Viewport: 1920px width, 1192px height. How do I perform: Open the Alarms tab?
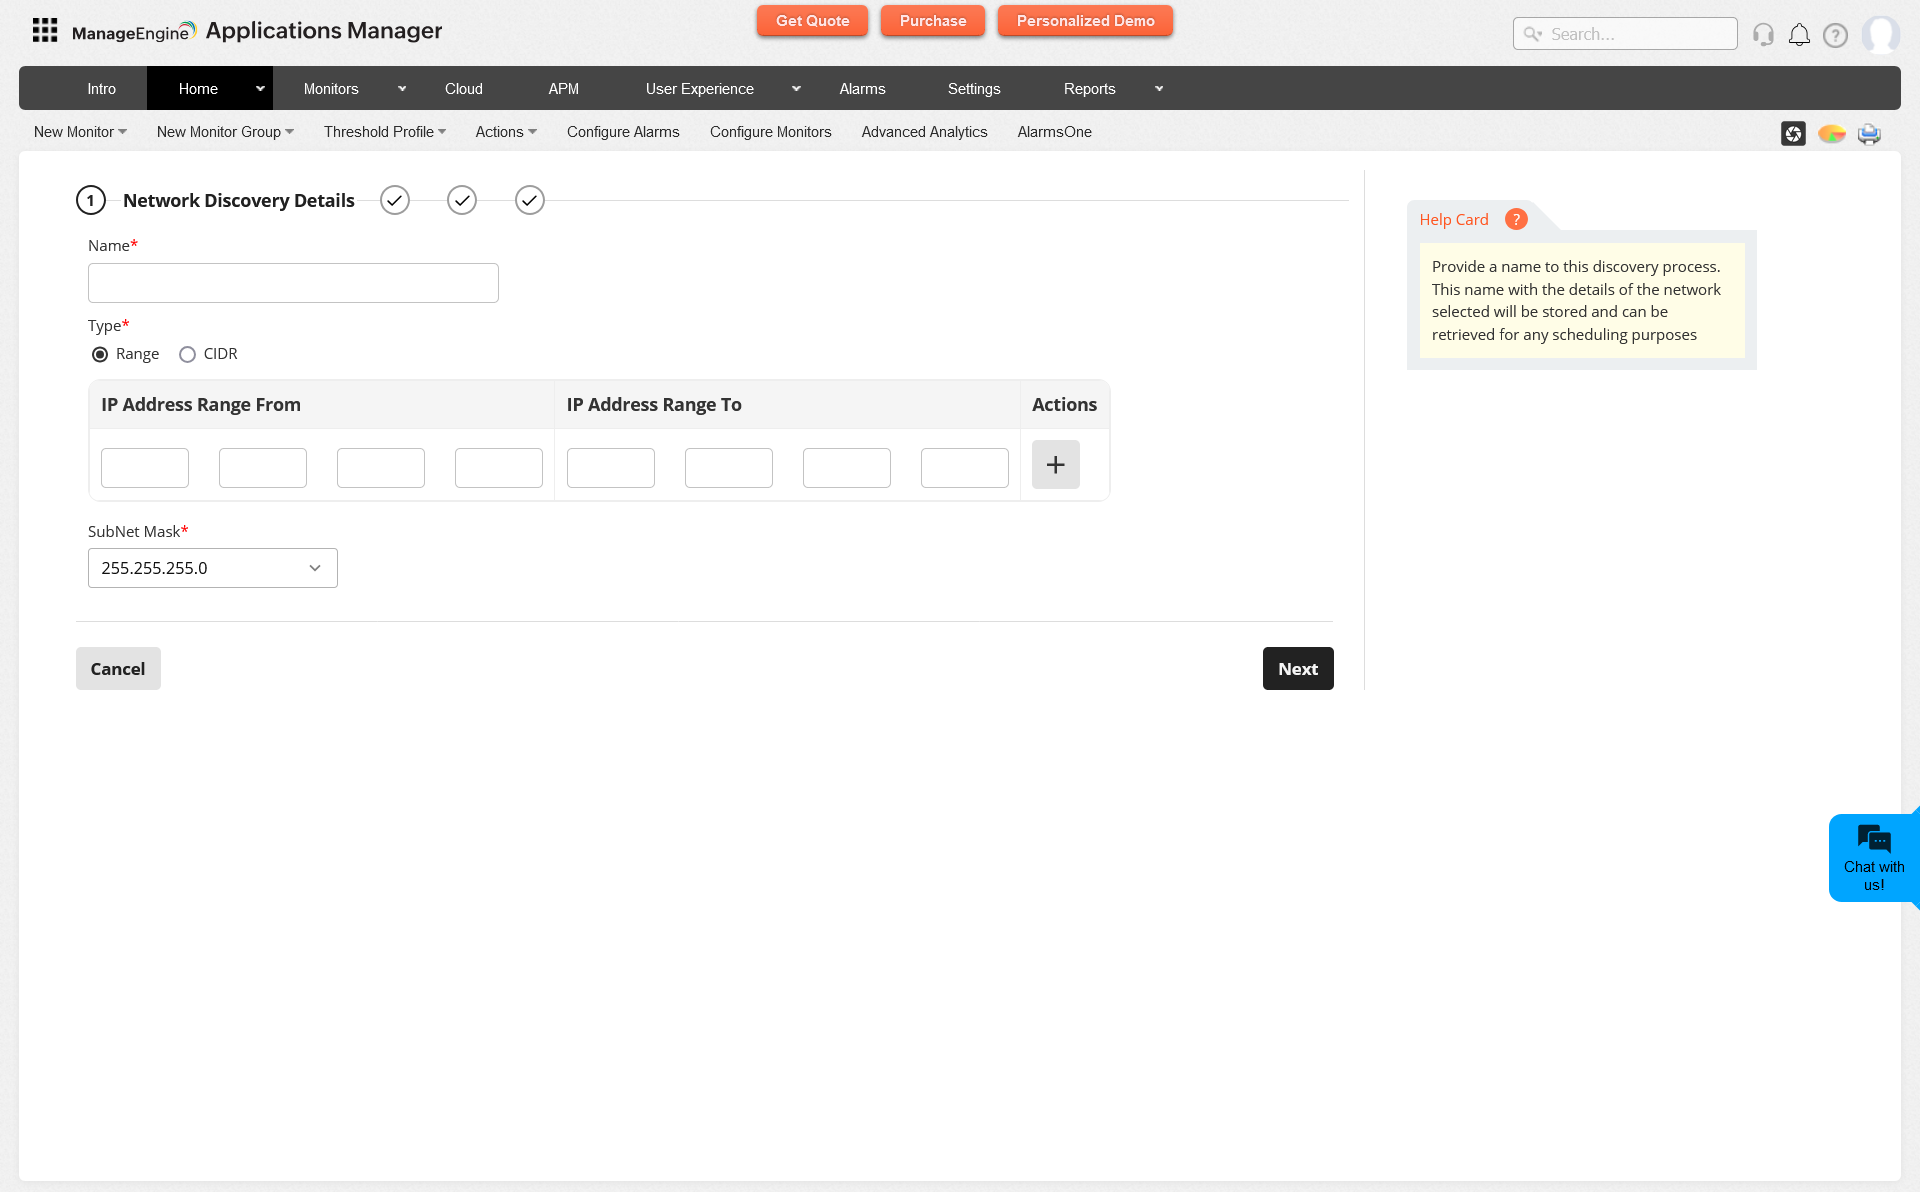pos(862,89)
